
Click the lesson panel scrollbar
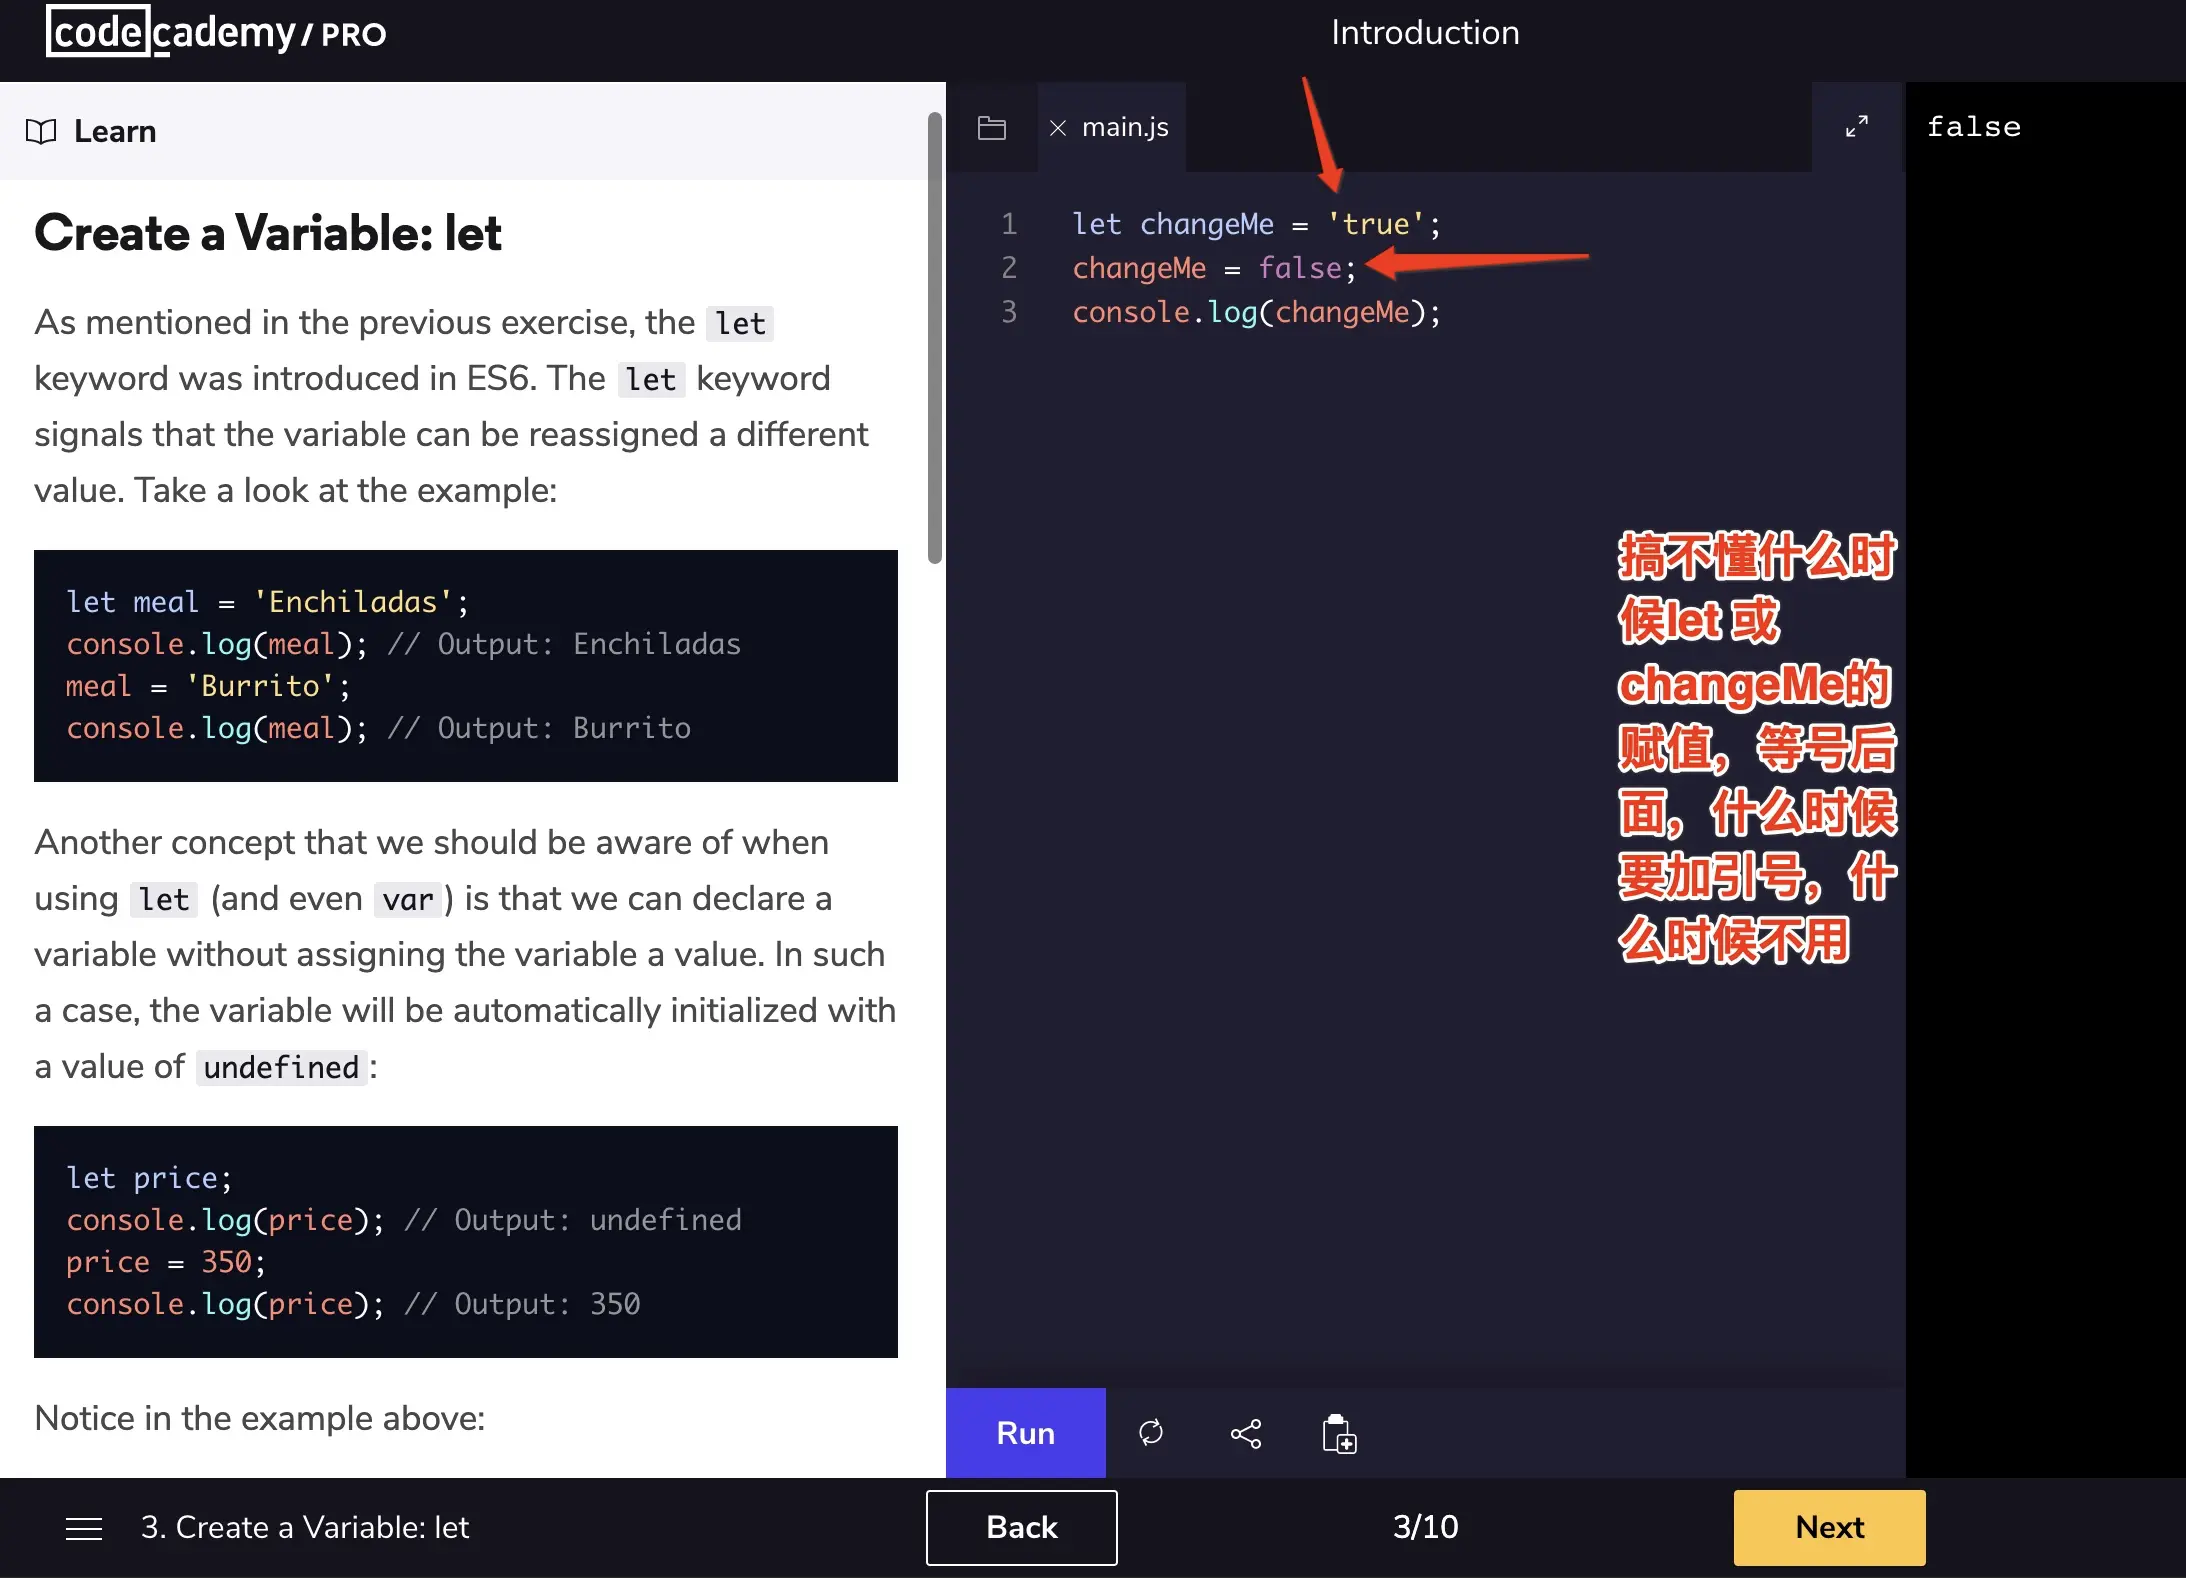[935, 340]
